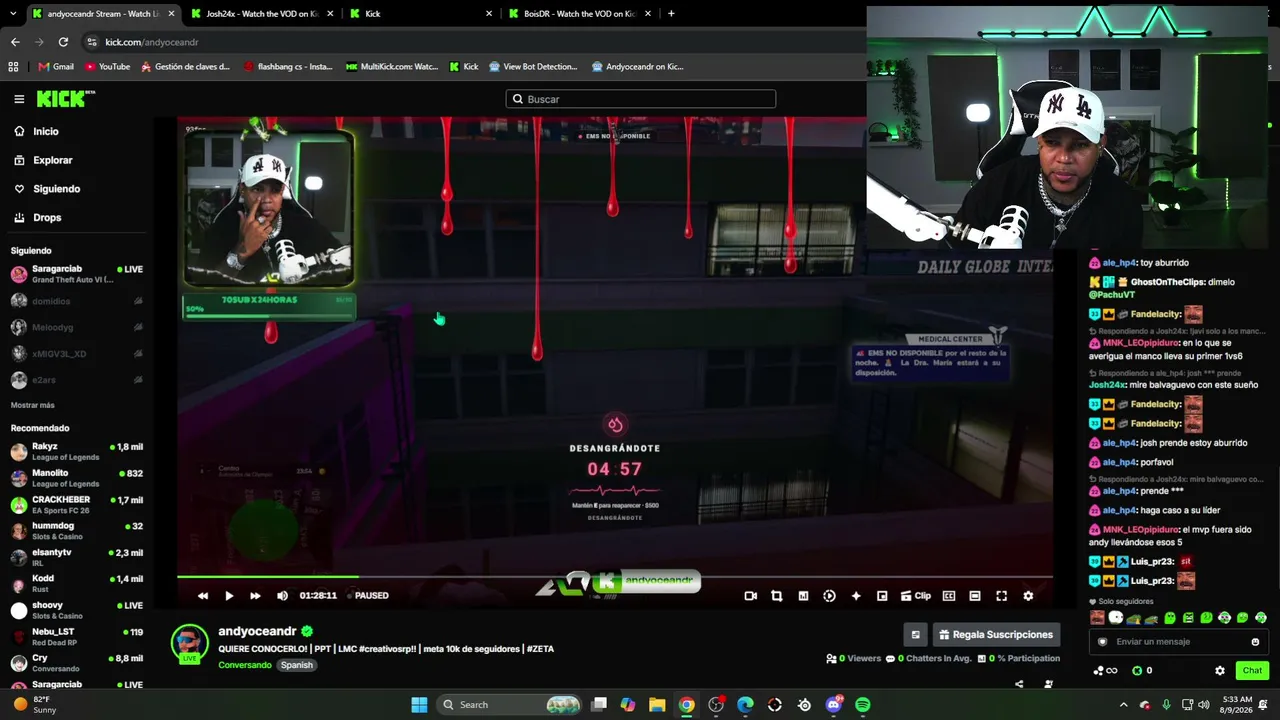Open the MultiKick.com bookmark
The height and width of the screenshot is (720, 1280).
pyautogui.click(x=392, y=67)
